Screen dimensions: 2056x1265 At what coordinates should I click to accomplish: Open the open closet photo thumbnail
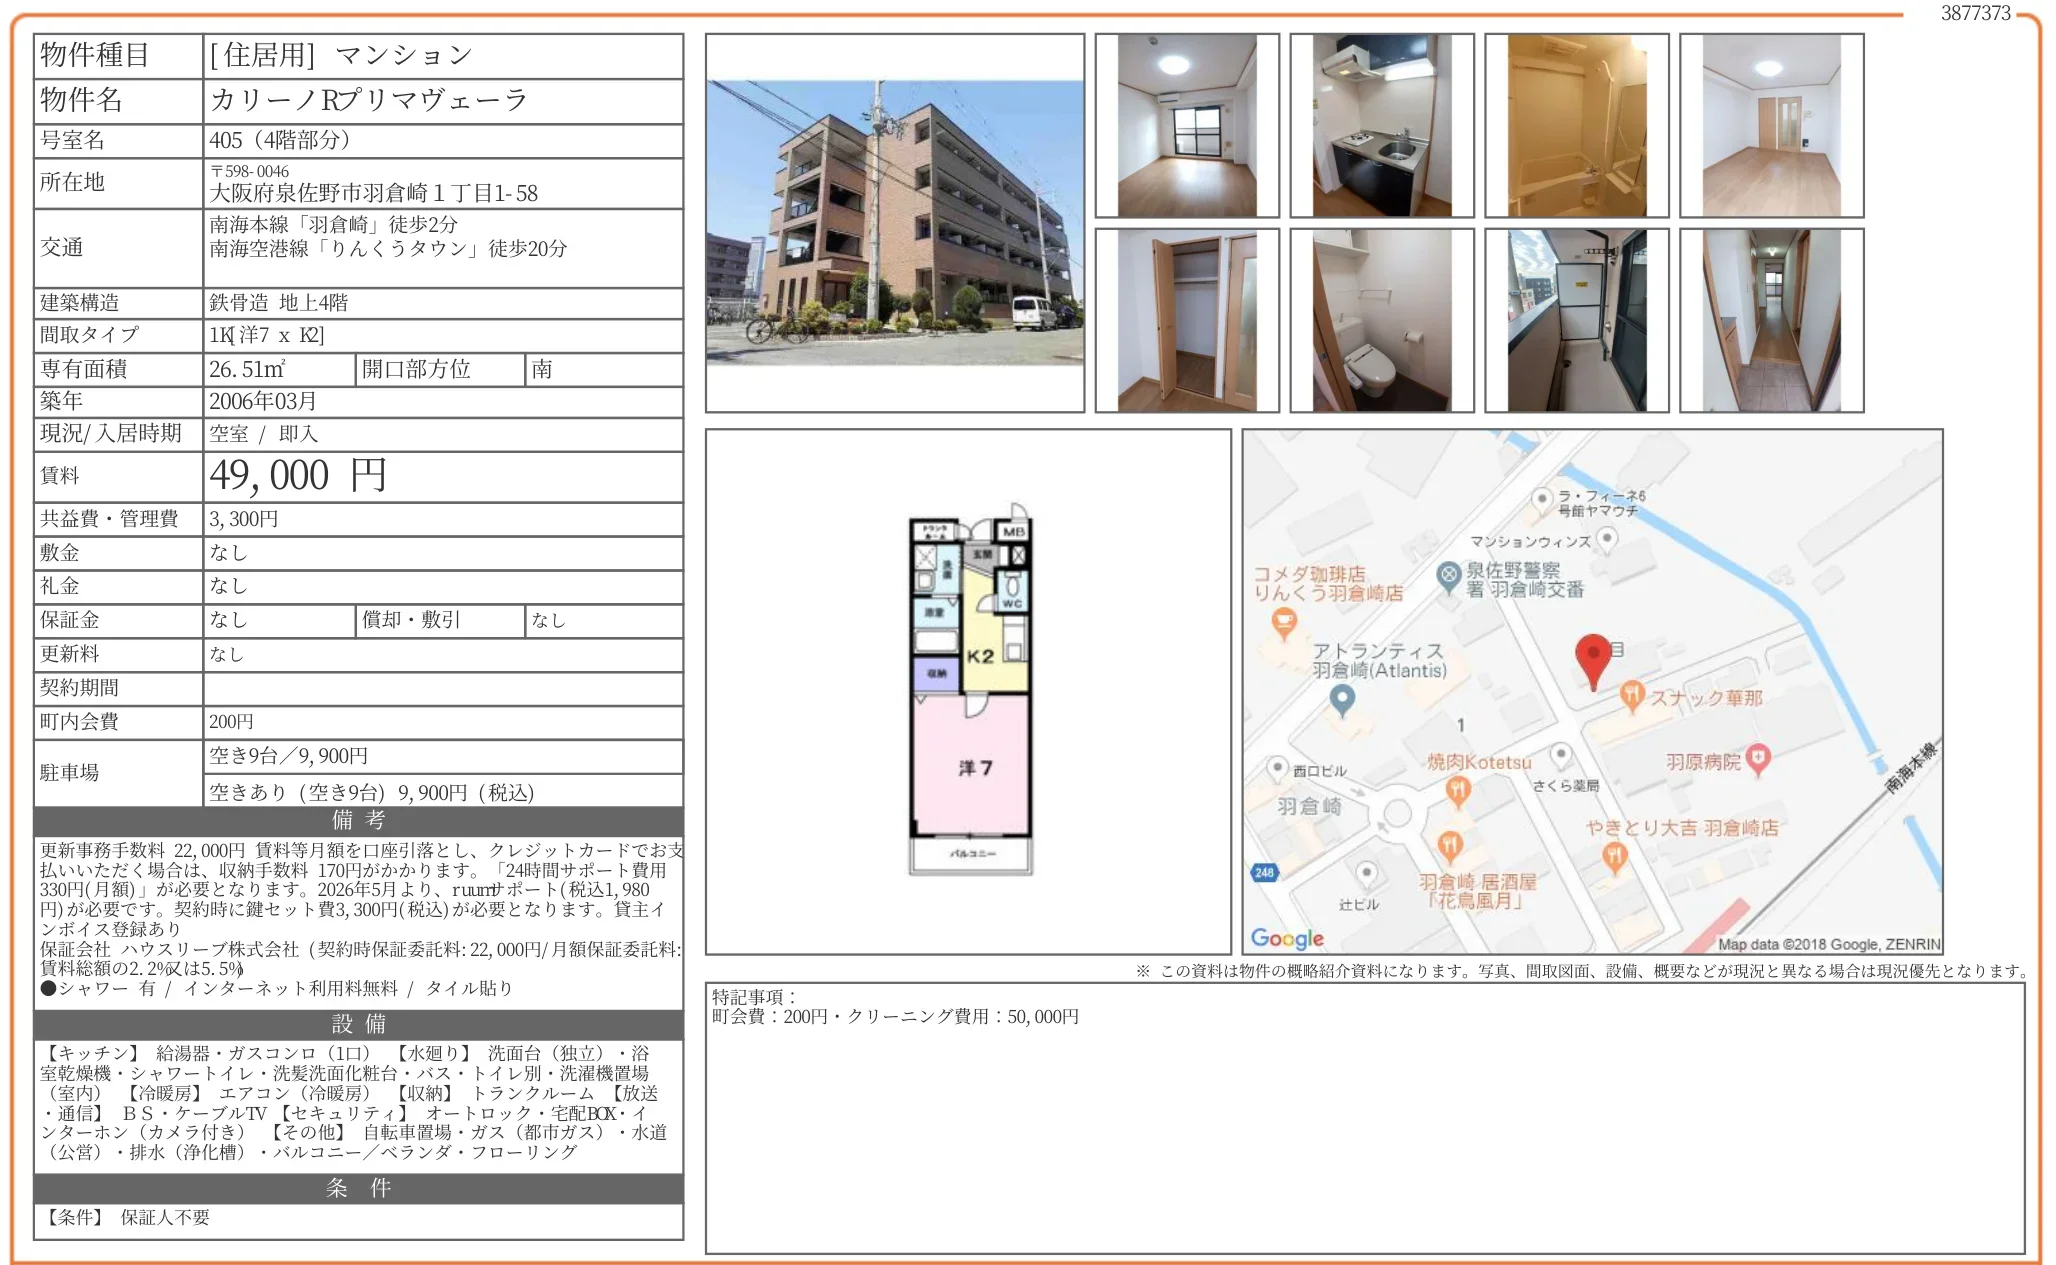pos(1187,320)
